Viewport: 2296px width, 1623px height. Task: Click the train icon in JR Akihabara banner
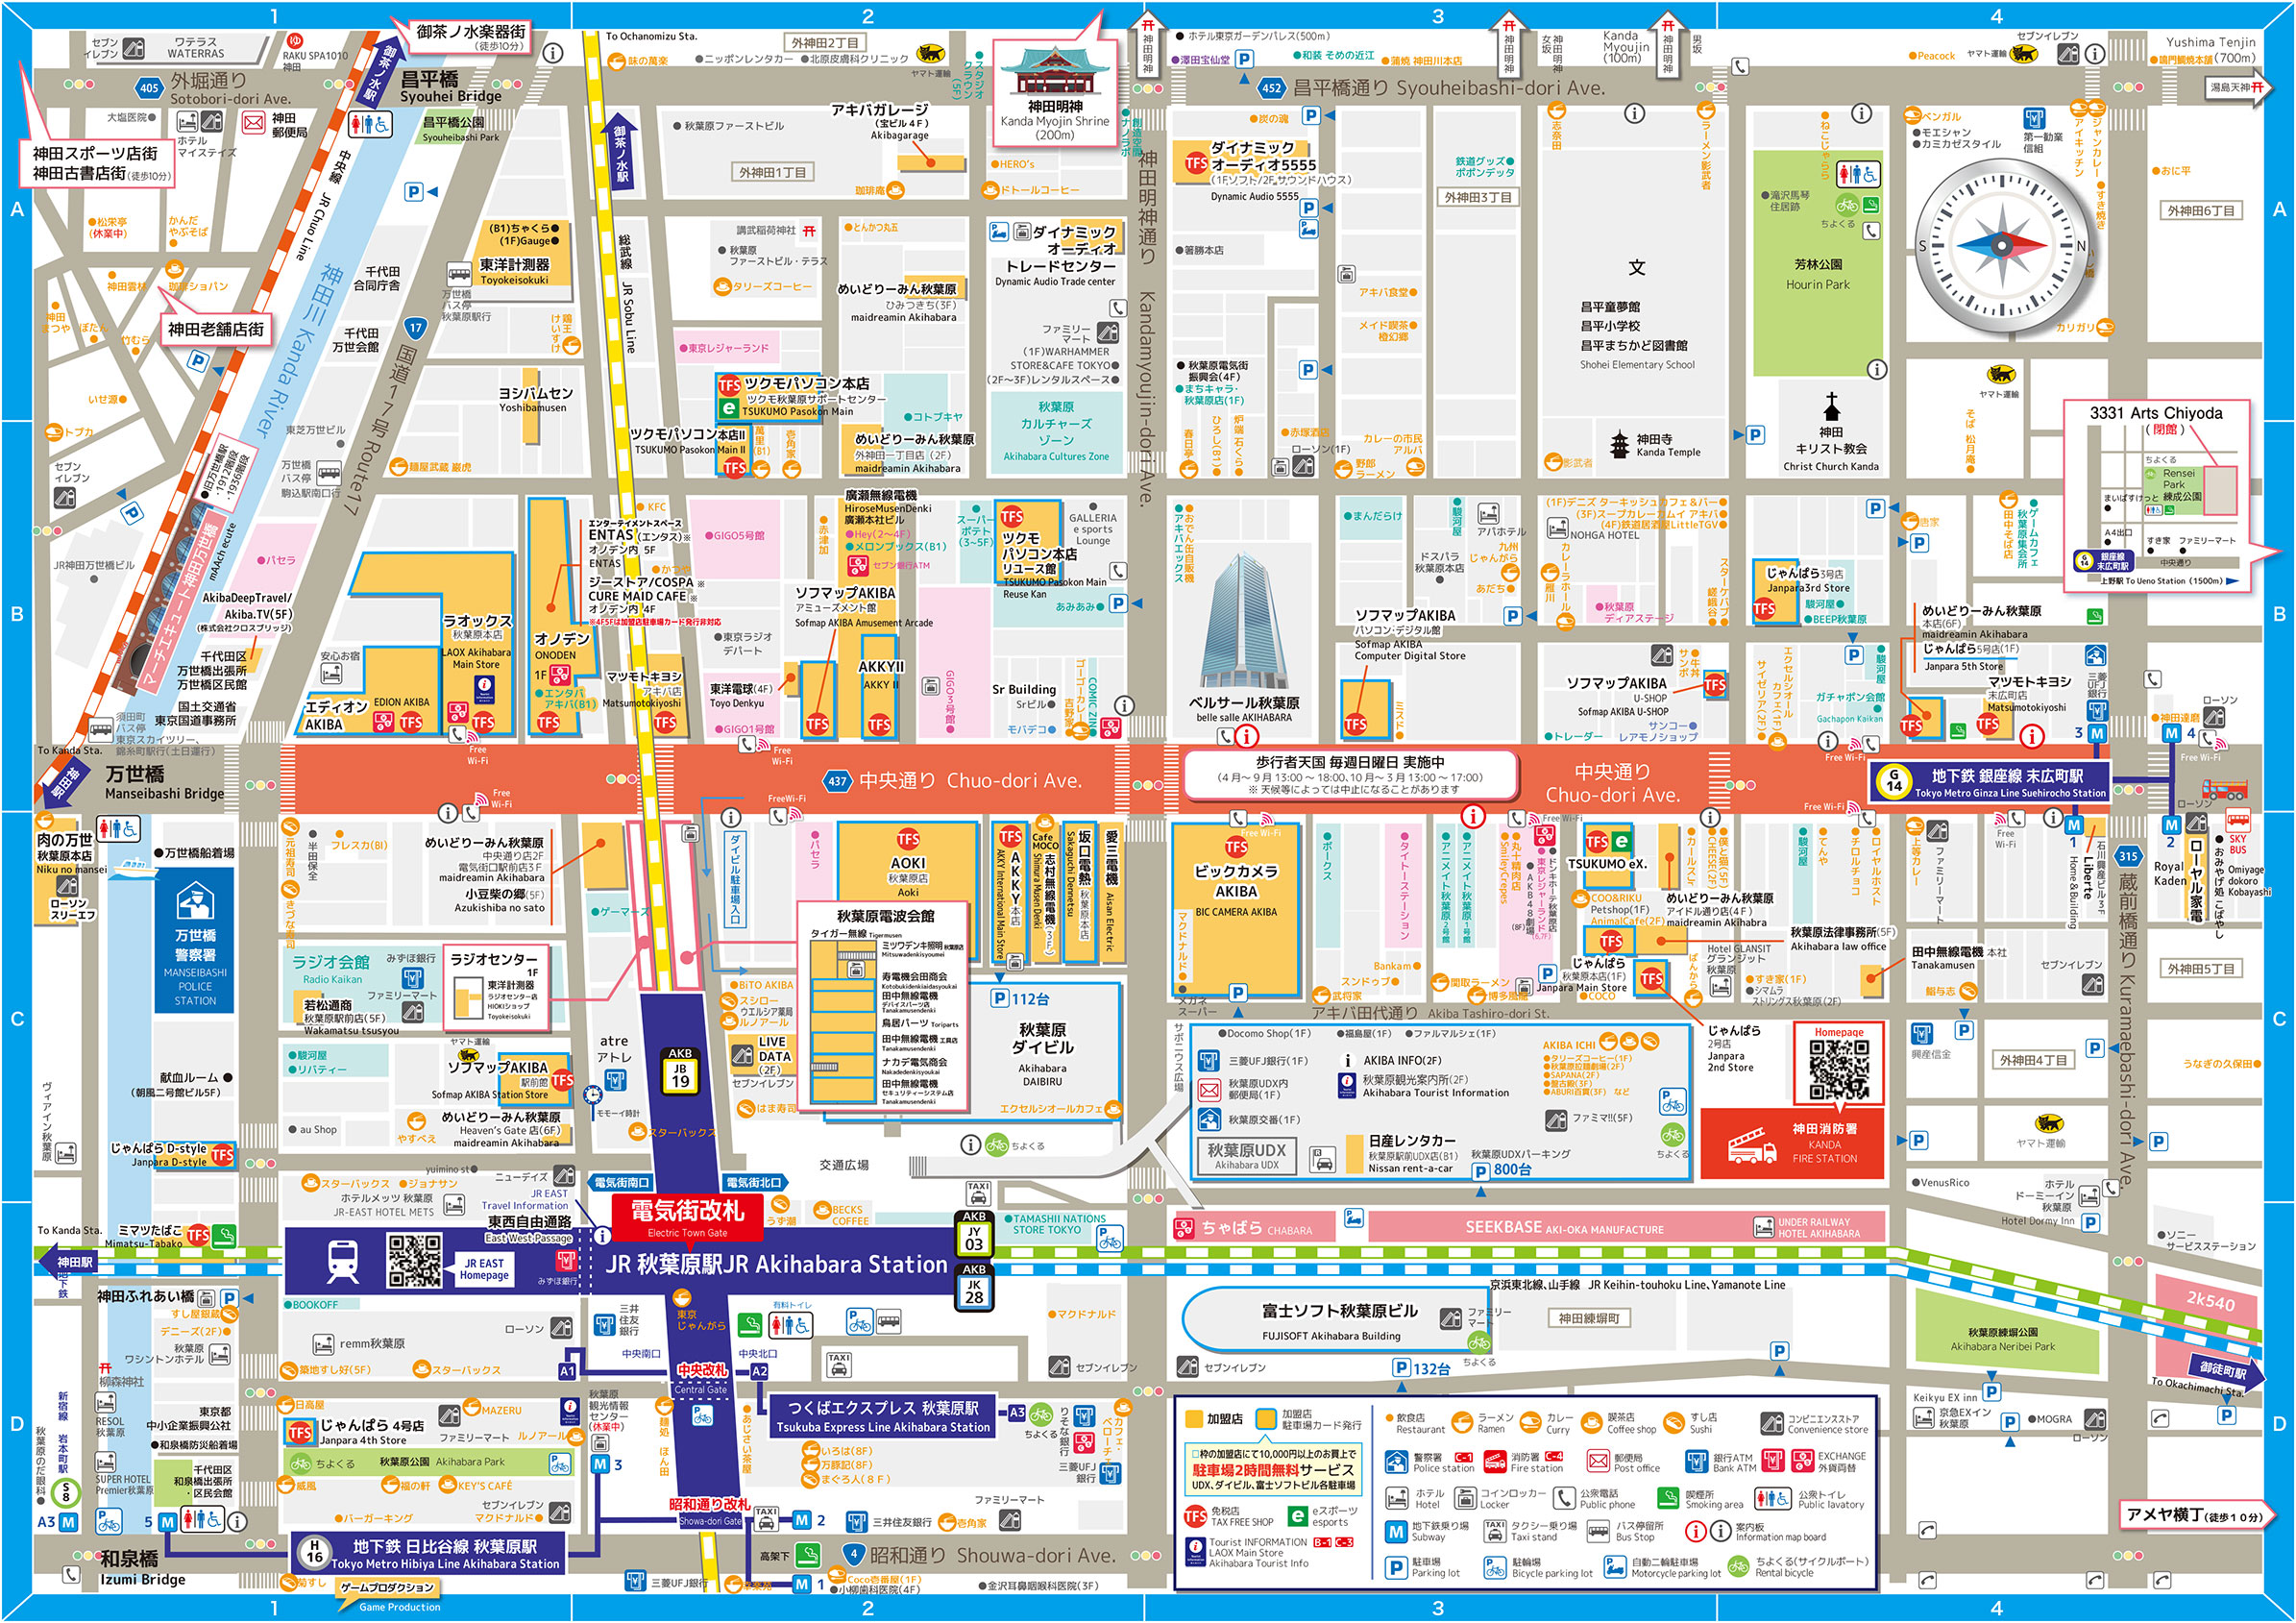(344, 1262)
